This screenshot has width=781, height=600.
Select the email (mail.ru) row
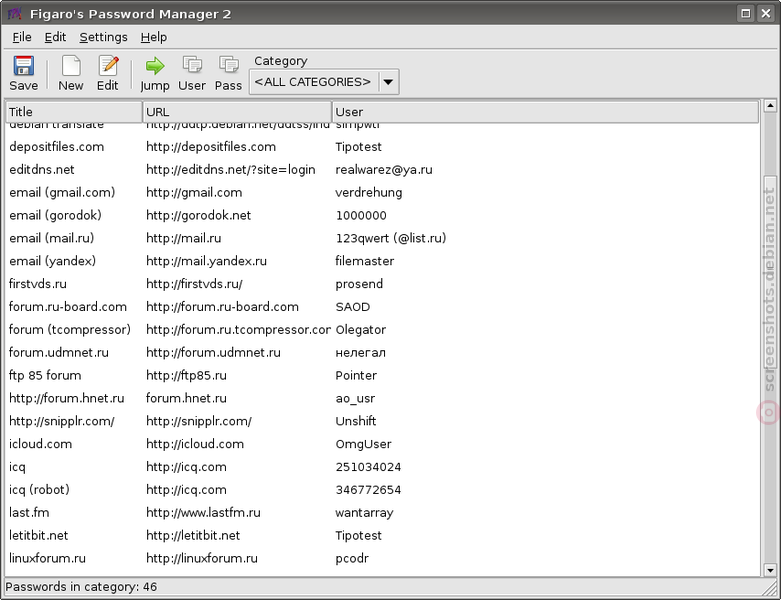[x=383, y=239]
